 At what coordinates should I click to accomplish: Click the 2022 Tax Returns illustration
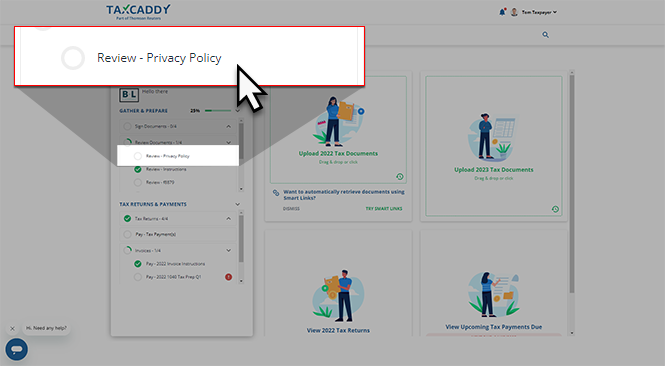pyautogui.click(x=338, y=296)
